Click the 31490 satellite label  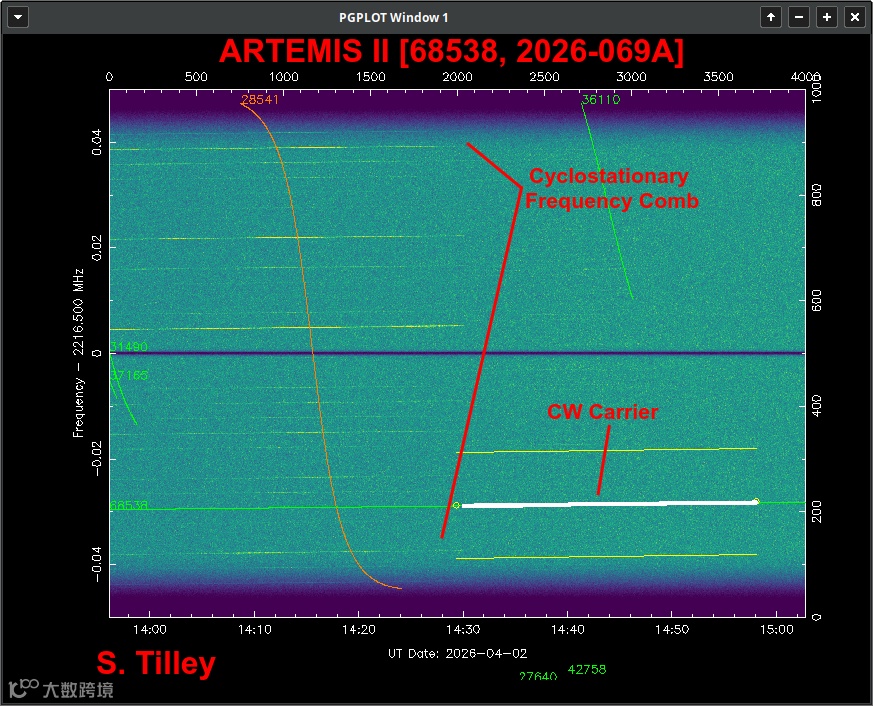point(129,347)
